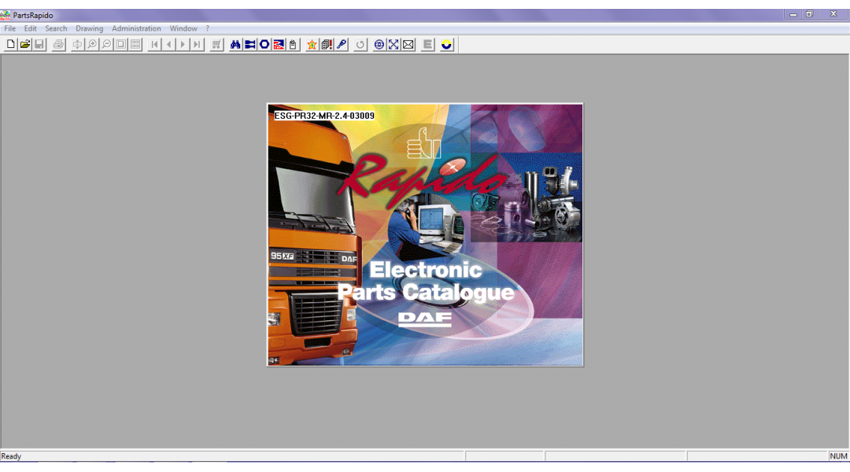Screen dimensions: 850x472
Task: Click the pan/move drawing icon
Action: point(78,44)
